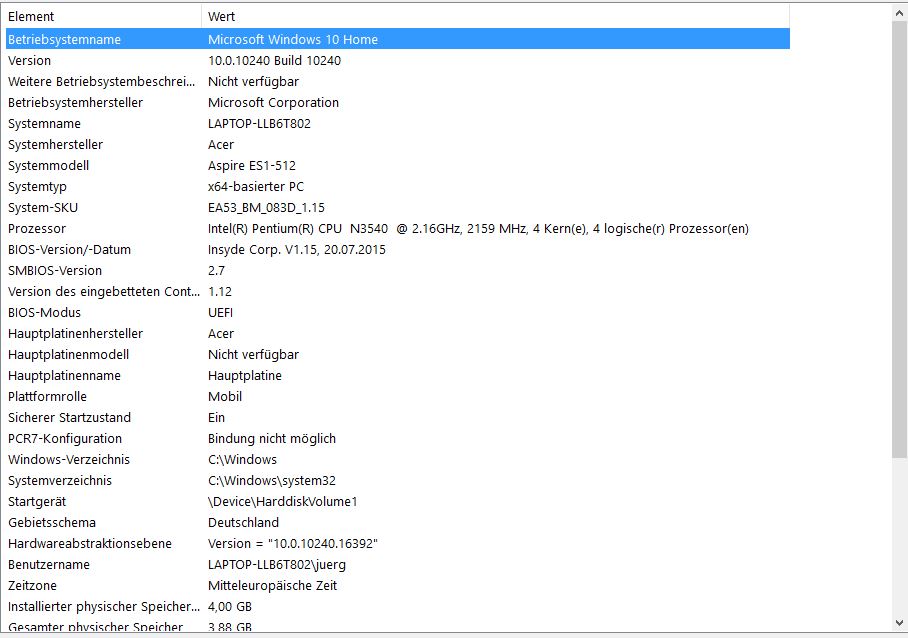Select the Systemmodell row label

click(48, 166)
